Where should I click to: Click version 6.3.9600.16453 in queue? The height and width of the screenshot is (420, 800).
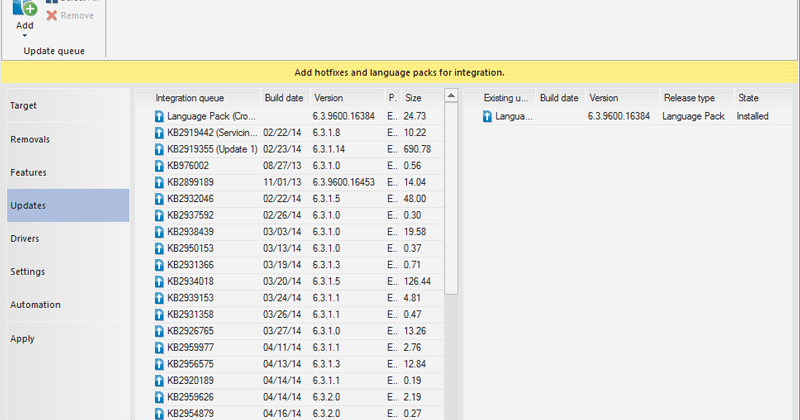(343, 182)
